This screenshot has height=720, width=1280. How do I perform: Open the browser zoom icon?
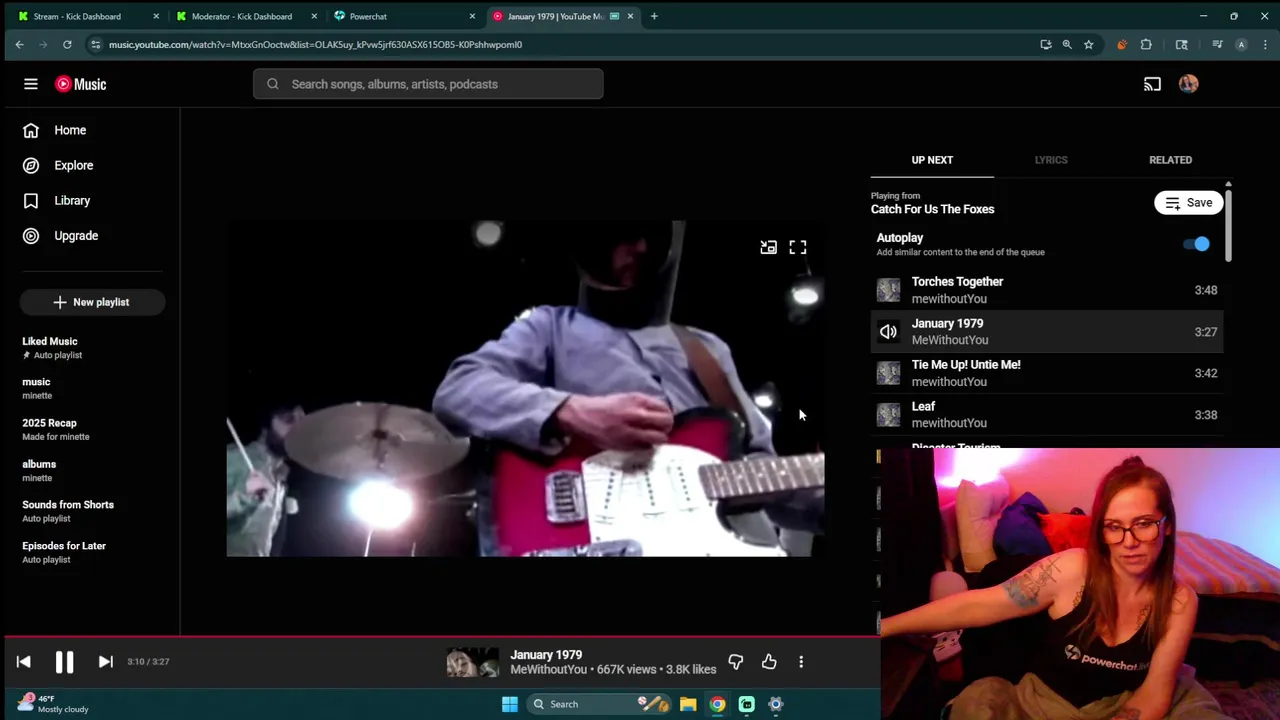[1067, 44]
